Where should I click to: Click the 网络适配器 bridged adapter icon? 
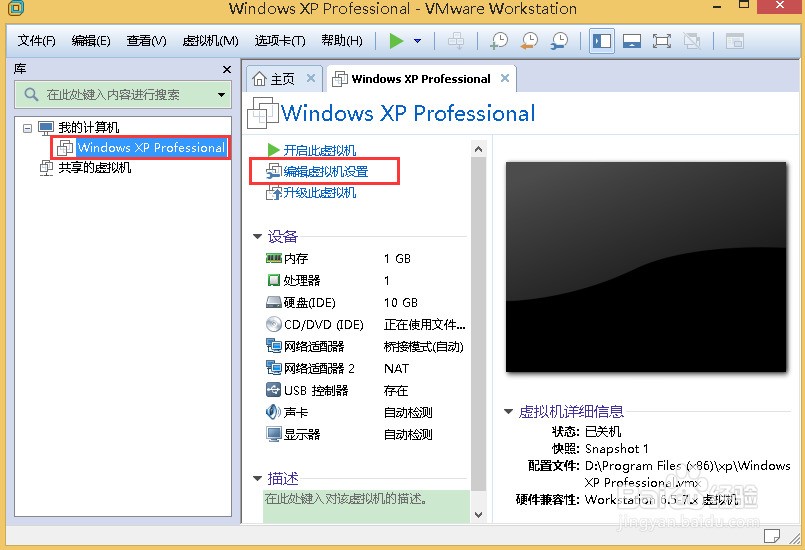(274, 346)
